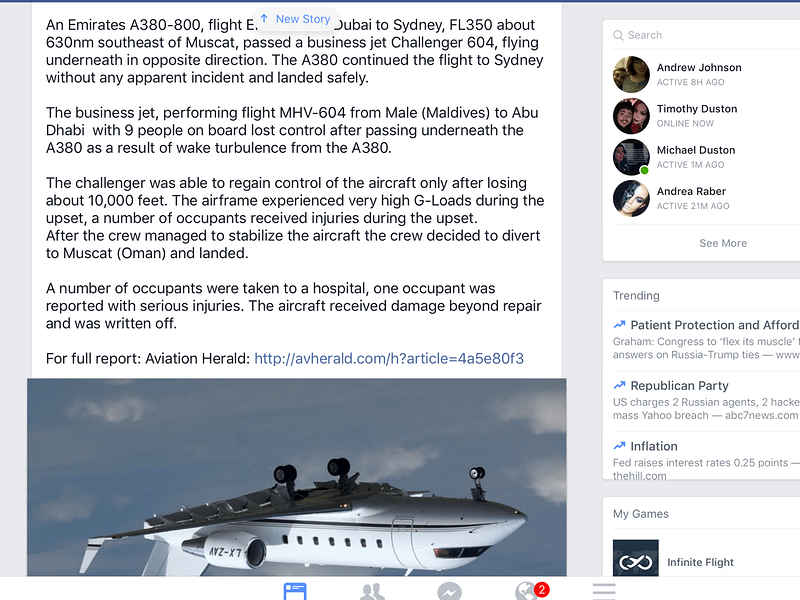Screen dimensions: 800x600
Task: Open the Infinite Flight game icon
Action: pyautogui.click(x=636, y=558)
